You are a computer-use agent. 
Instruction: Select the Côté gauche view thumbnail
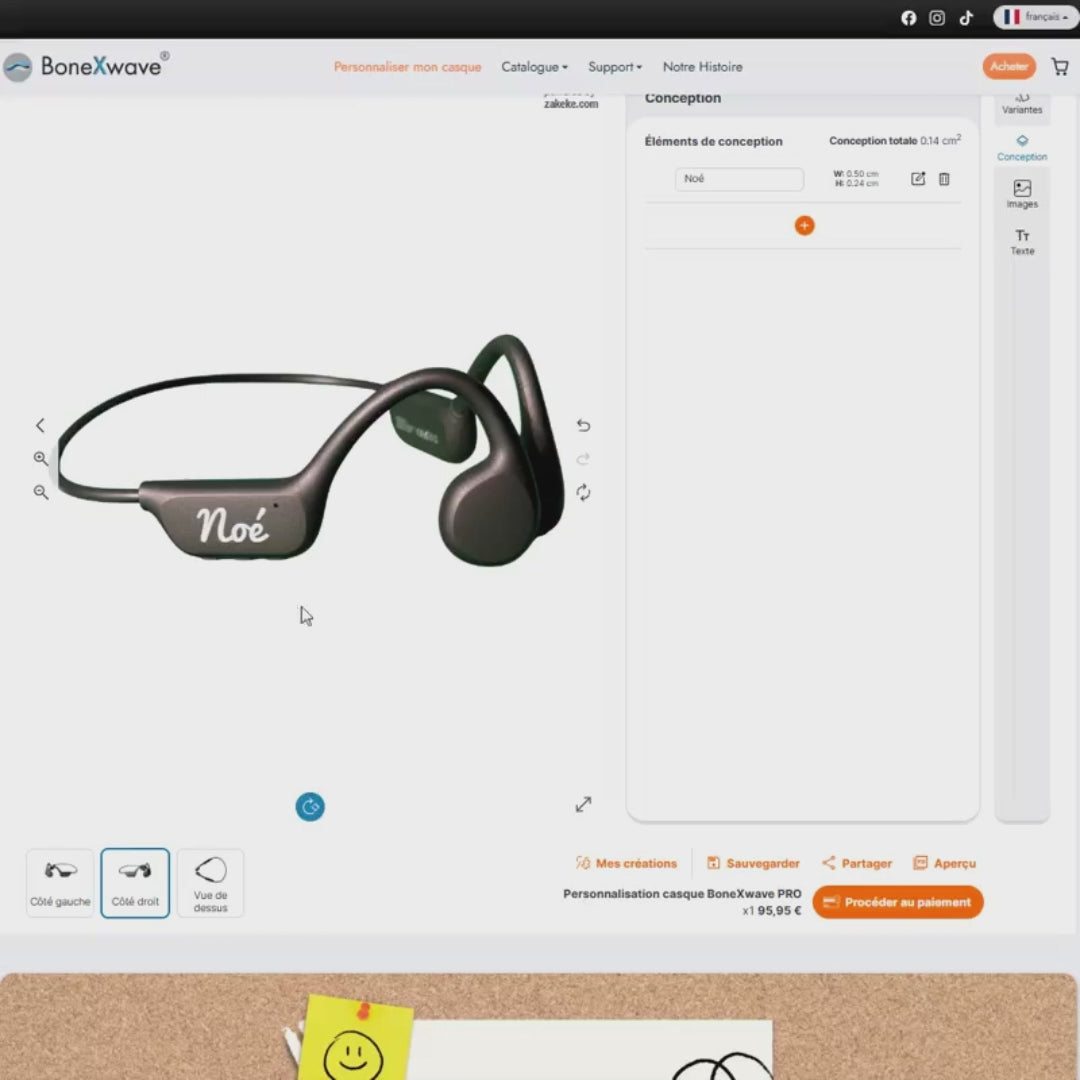pyautogui.click(x=60, y=882)
